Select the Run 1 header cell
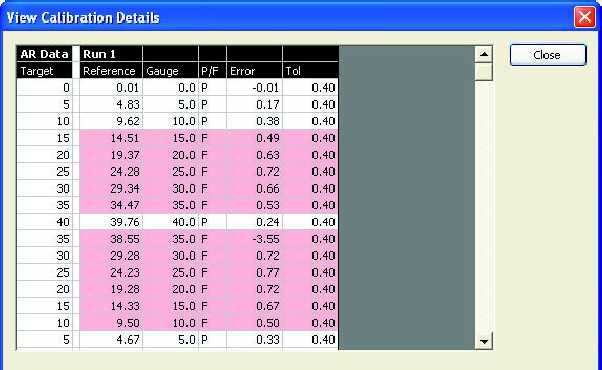Image resolution: width=602 pixels, height=370 pixels. 111,54
